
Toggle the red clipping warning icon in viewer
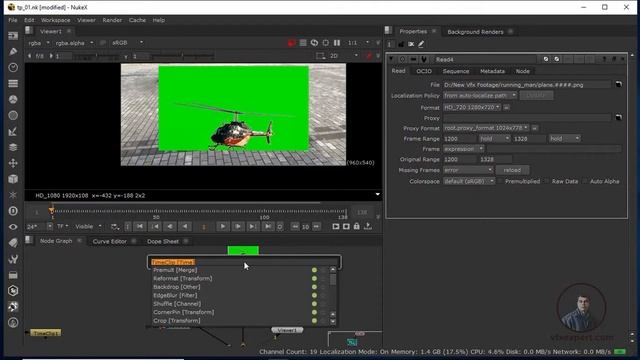[x=291, y=43]
